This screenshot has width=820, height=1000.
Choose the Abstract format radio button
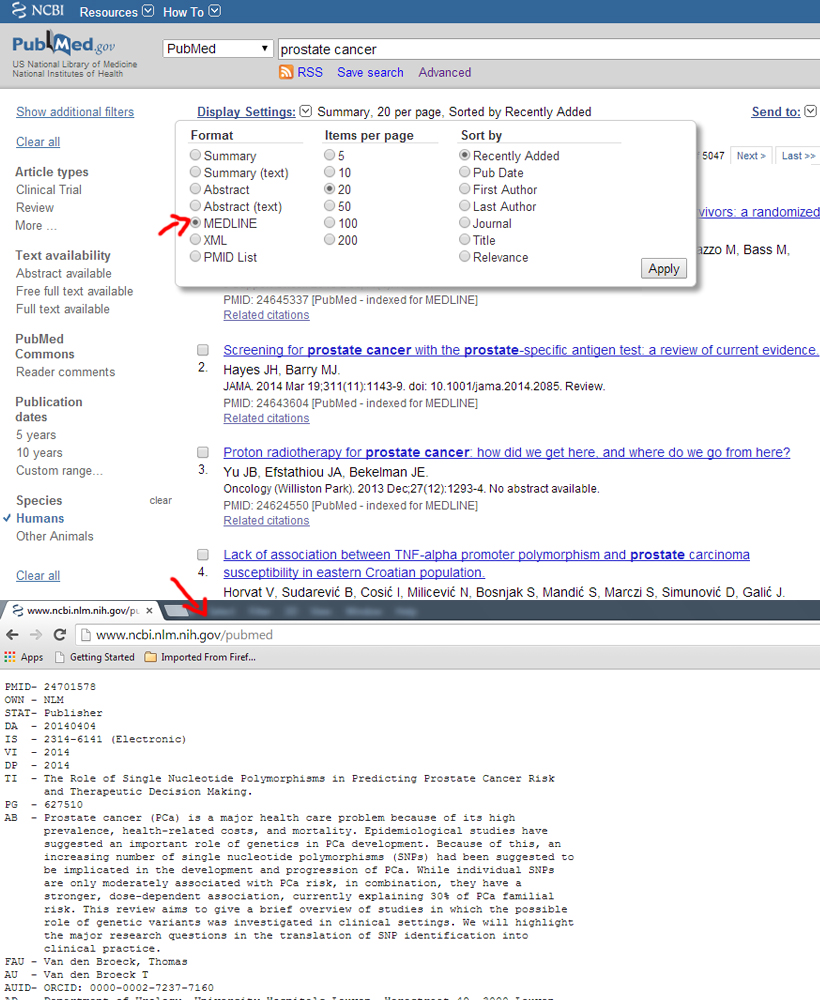(196, 189)
